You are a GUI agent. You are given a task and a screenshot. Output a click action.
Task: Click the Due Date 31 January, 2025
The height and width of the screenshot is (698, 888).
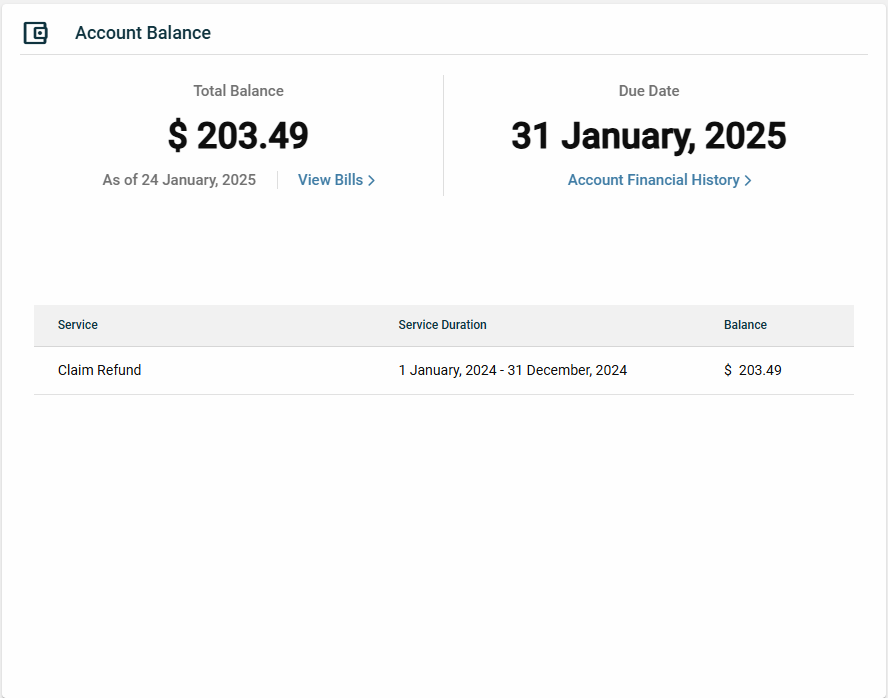click(x=648, y=135)
